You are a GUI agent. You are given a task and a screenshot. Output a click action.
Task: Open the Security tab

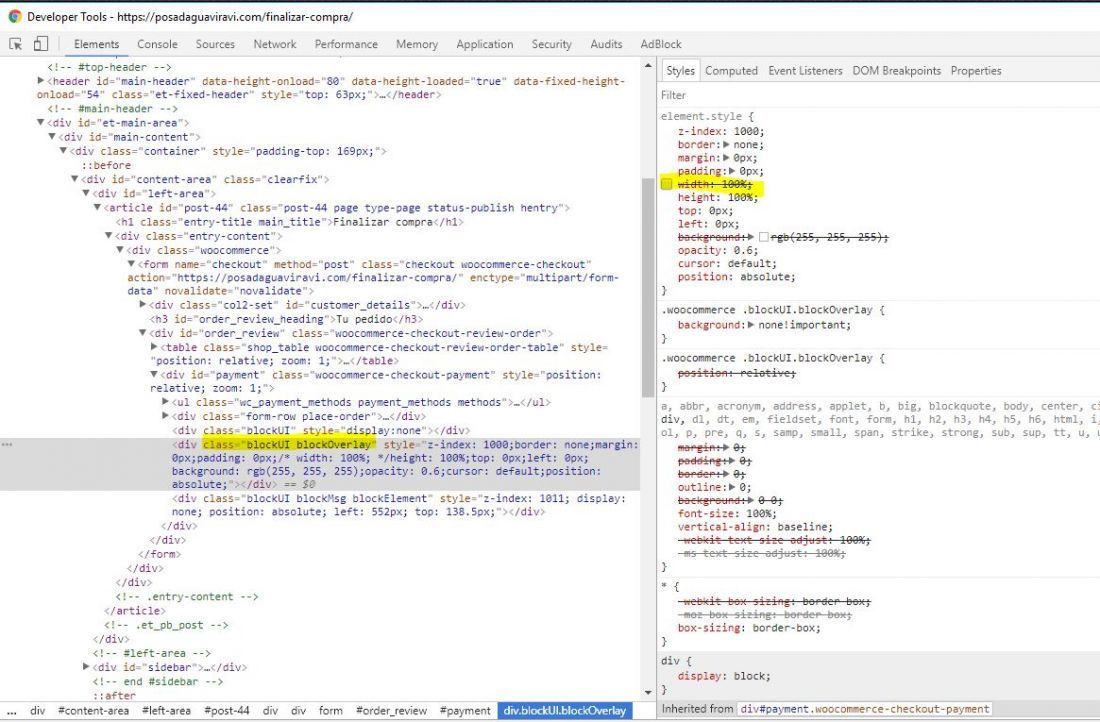pos(551,44)
